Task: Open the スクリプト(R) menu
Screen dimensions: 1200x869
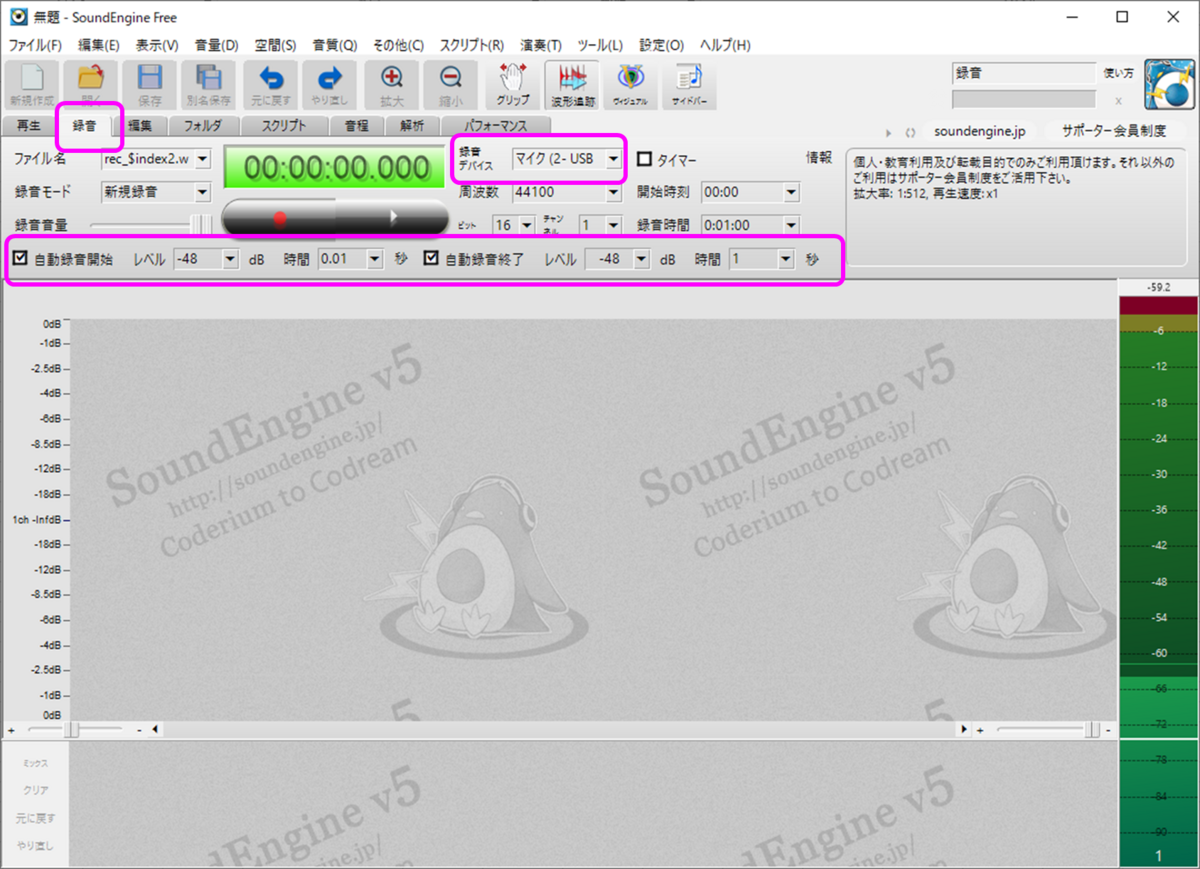Action: [x=472, y=45]
